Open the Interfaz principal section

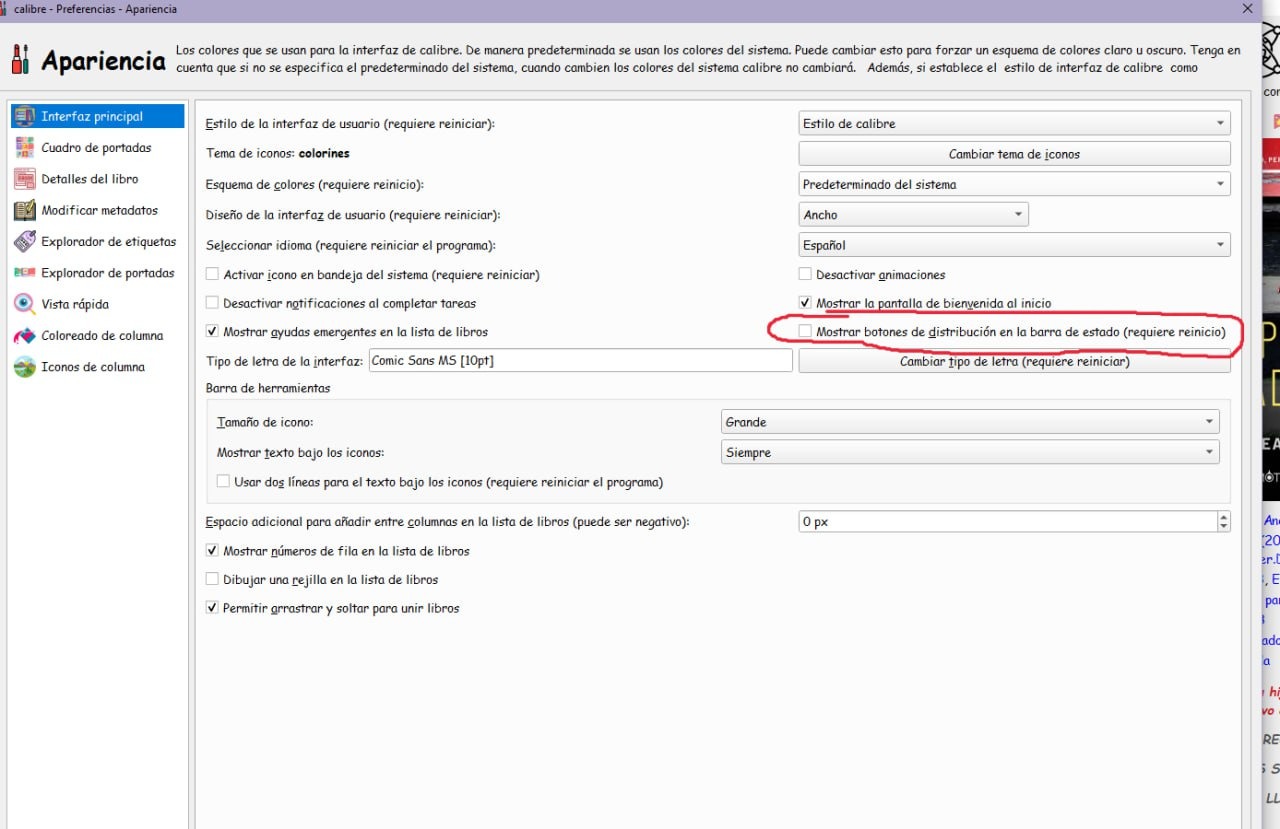click(x=97, y=116)
